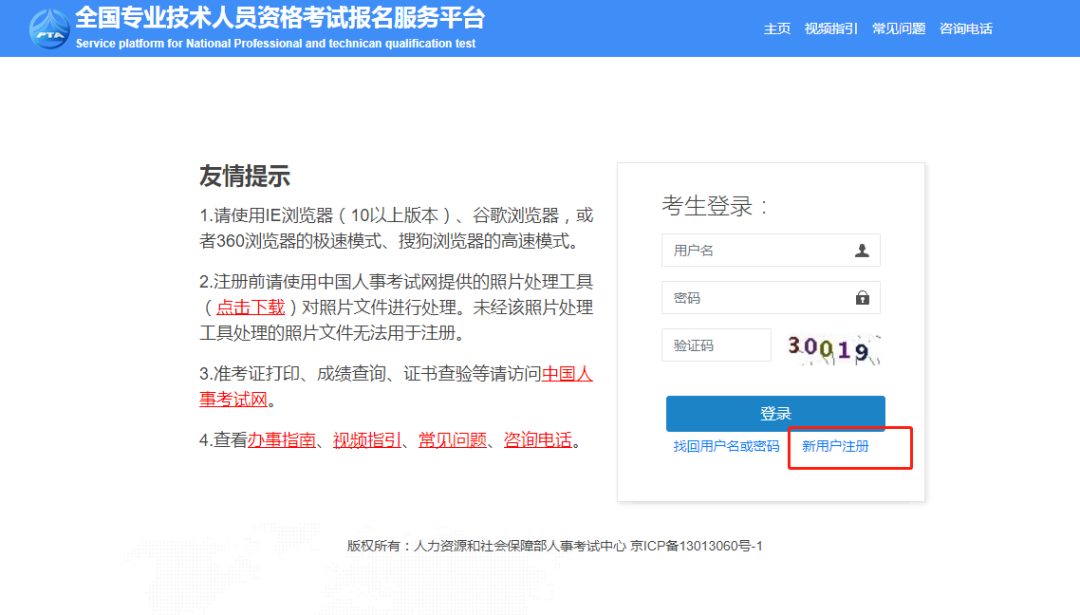Click the 密码 password input field

760,297
